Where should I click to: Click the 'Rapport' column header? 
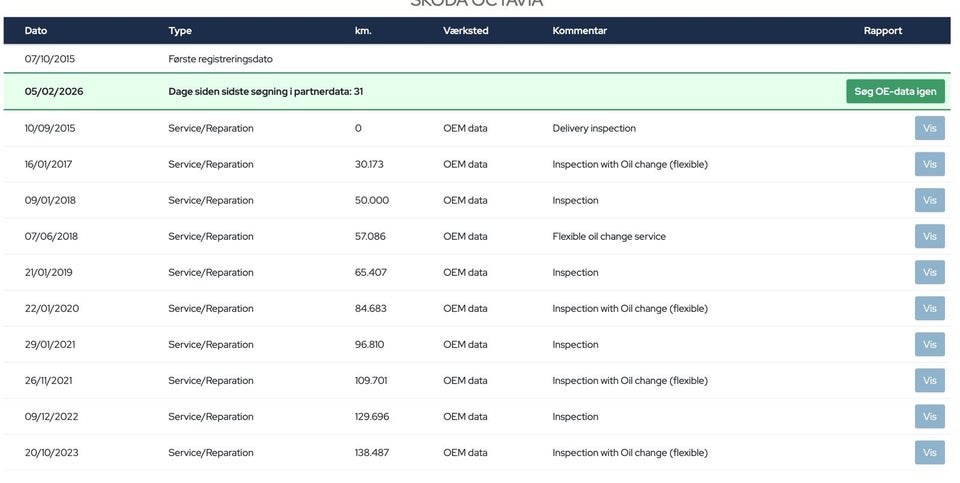(882, 30)
